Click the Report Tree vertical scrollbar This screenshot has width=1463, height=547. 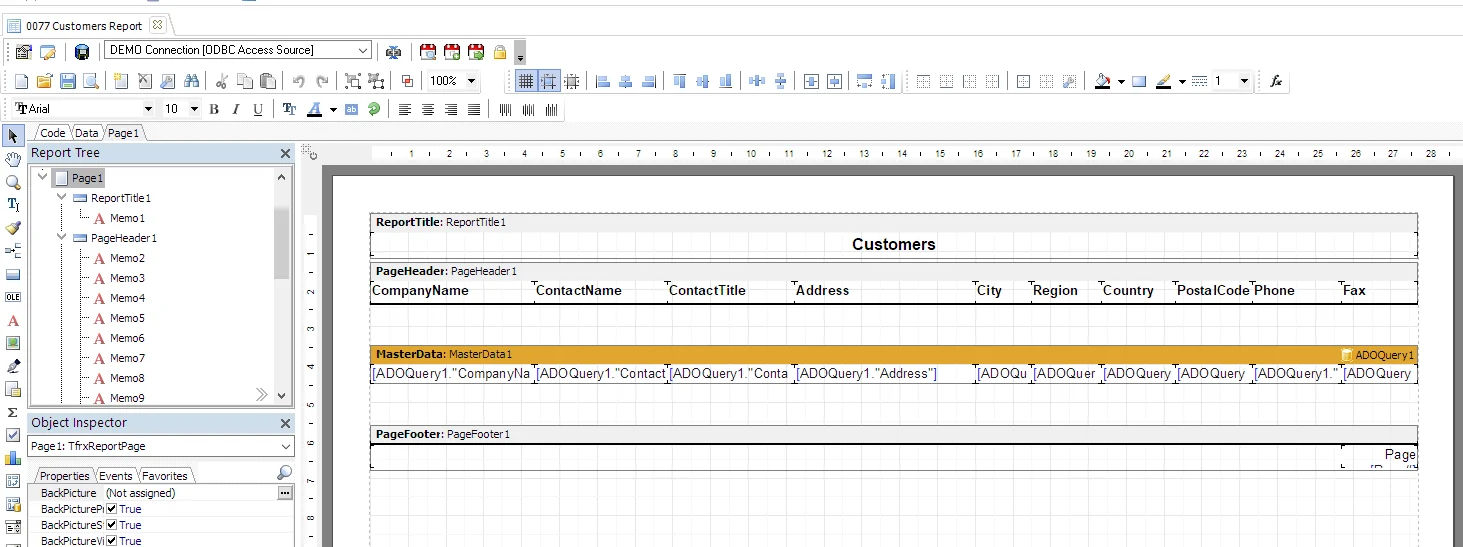click(x=281, y=288)
